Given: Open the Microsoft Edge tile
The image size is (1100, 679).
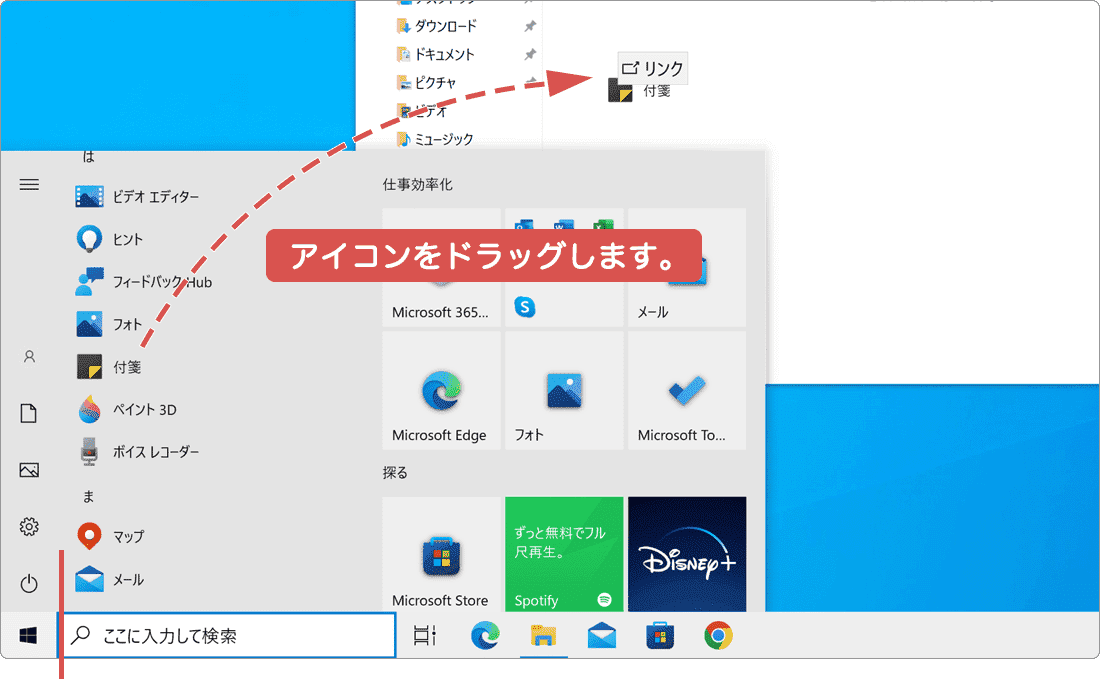Looking at the screenshot, I should point(441,390).
